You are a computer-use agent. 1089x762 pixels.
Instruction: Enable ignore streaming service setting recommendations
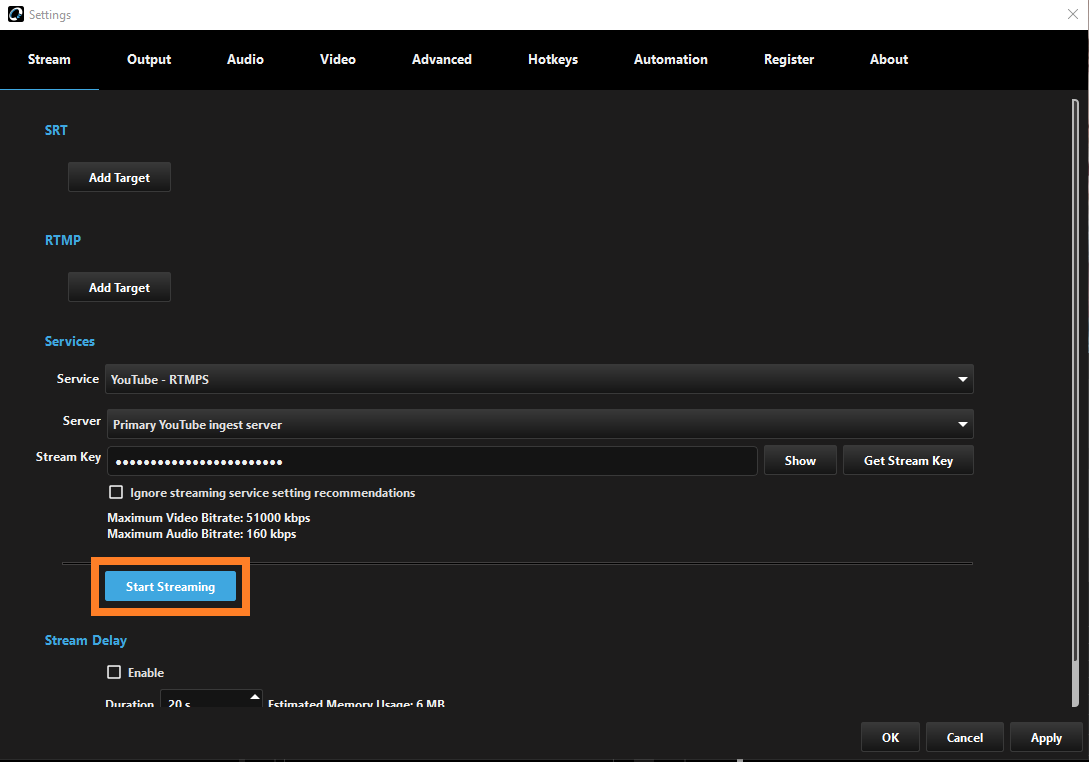(x=116, y=493)
